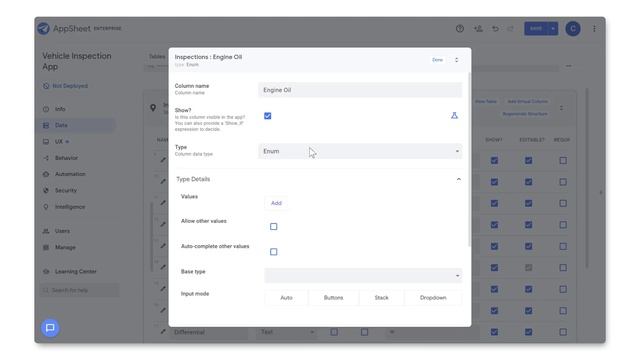
Task: Collapse the Type Details section
Action: click(x=459, y=179)
